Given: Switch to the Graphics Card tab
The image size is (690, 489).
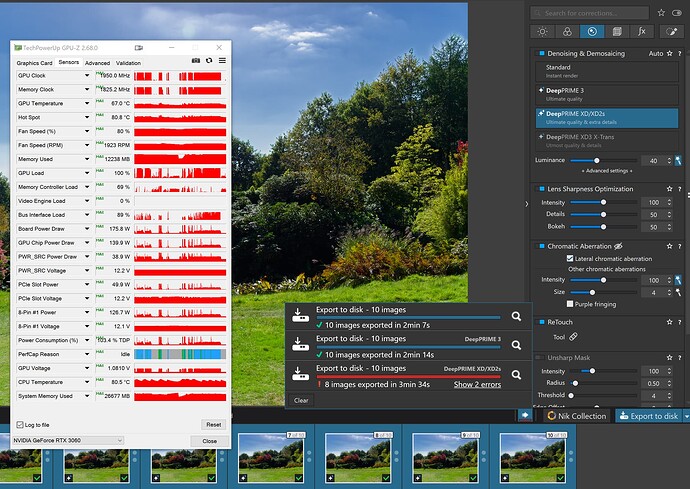Looking at the screenshot, I should pyautogui.click(x=33, y=62).
